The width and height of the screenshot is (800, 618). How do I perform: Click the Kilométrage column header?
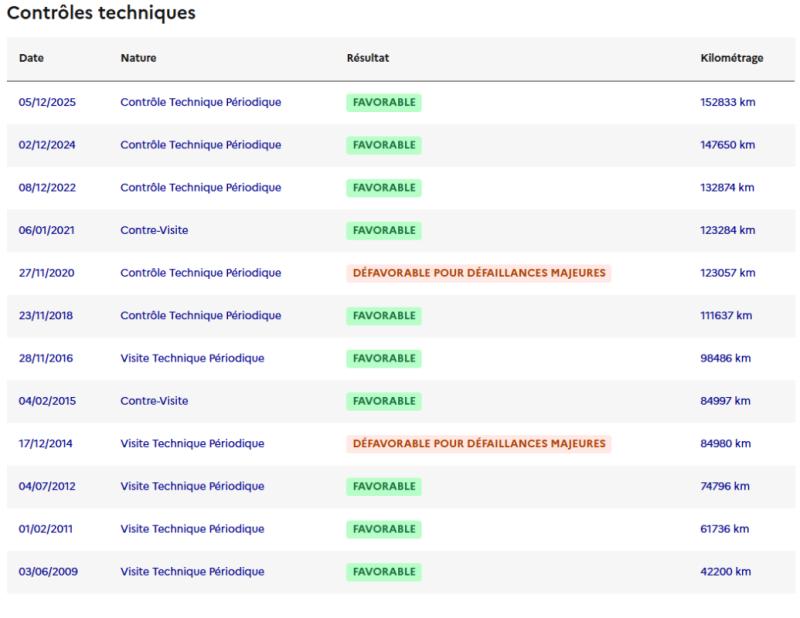click(732, 58)
